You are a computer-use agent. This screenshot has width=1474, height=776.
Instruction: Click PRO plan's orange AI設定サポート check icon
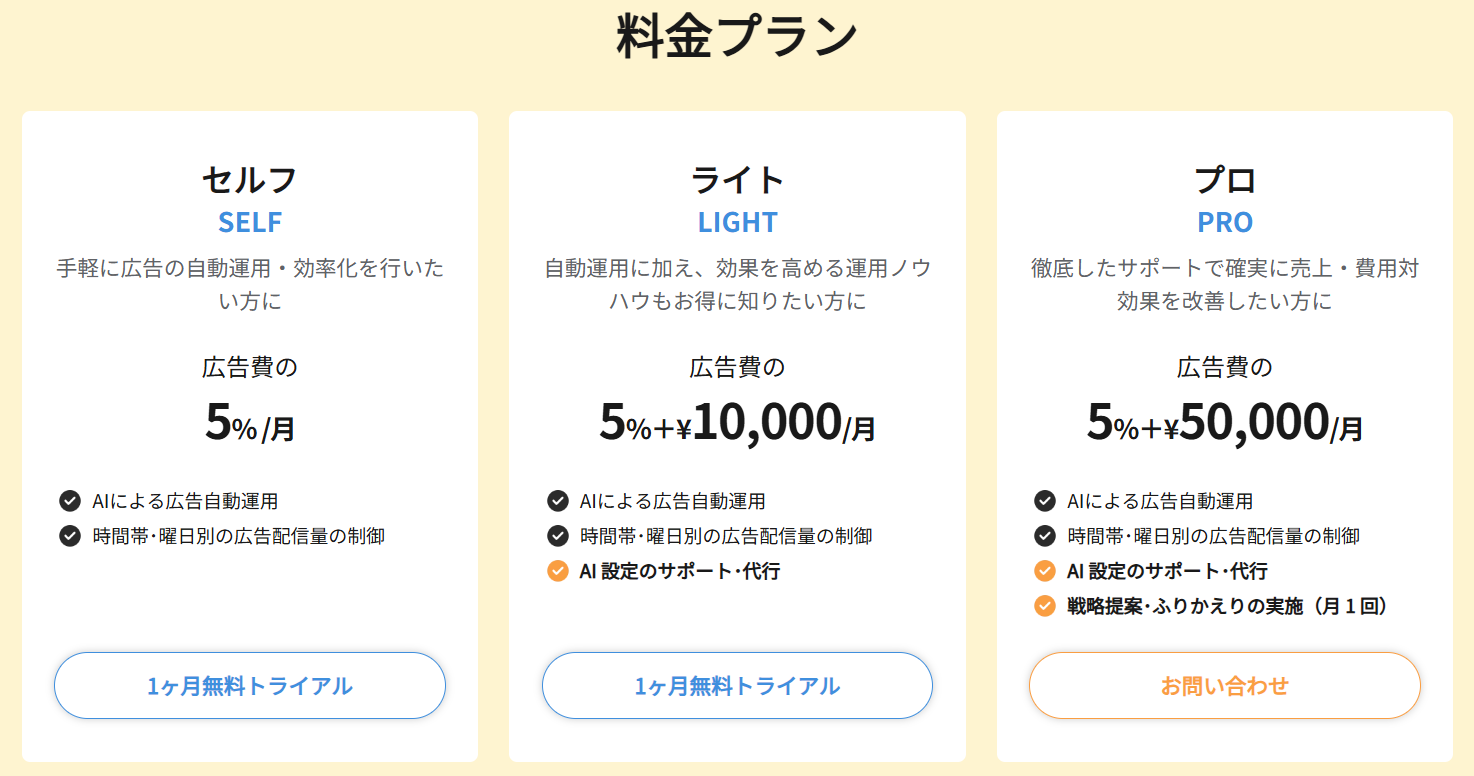(1045, 571)
